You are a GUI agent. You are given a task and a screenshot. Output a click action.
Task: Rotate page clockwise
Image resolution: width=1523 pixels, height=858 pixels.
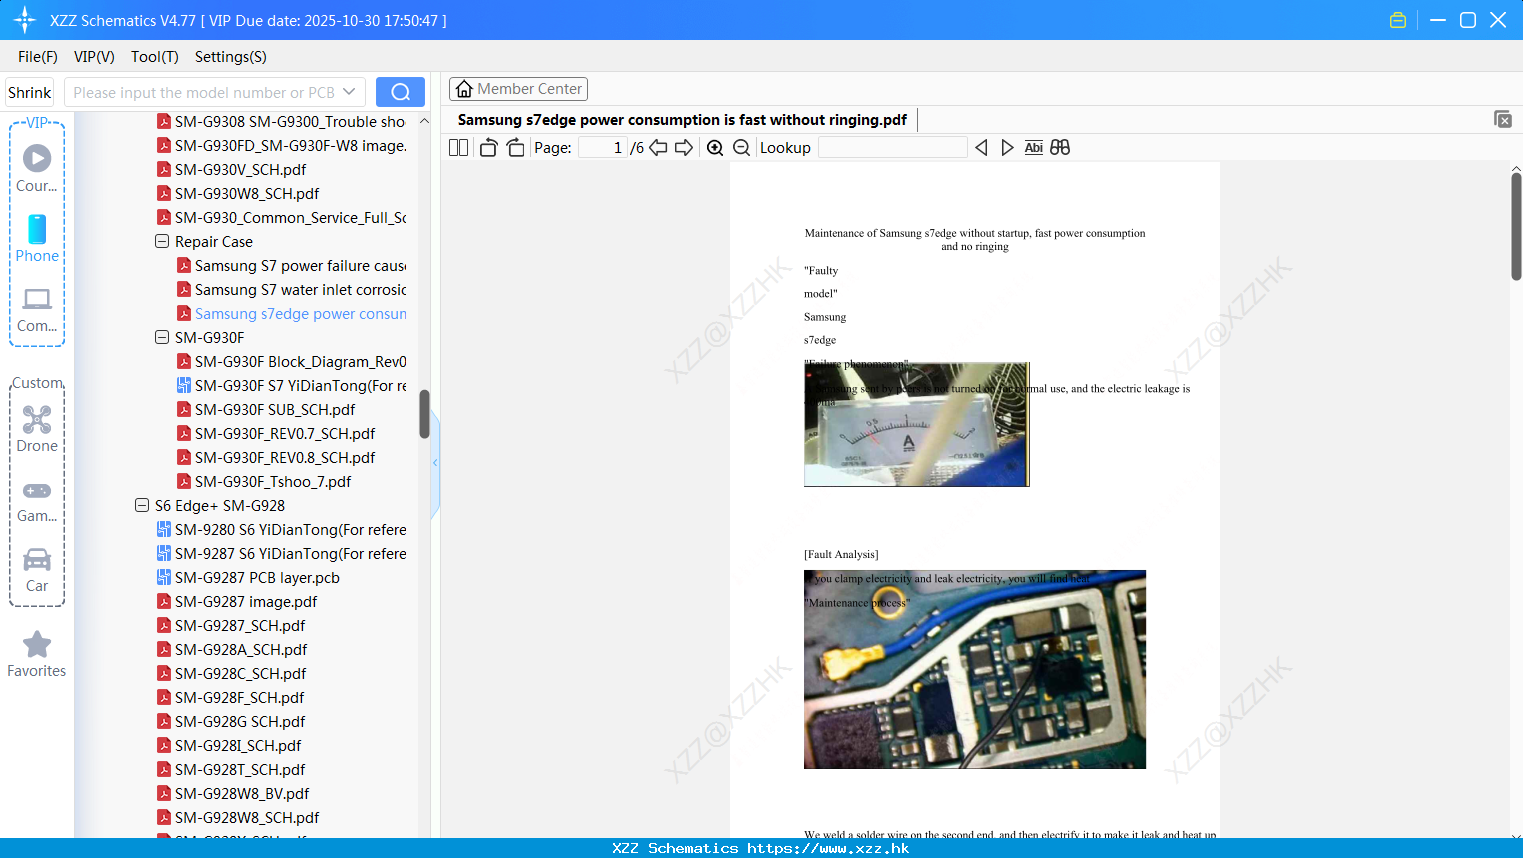click(x=515, y=147)
